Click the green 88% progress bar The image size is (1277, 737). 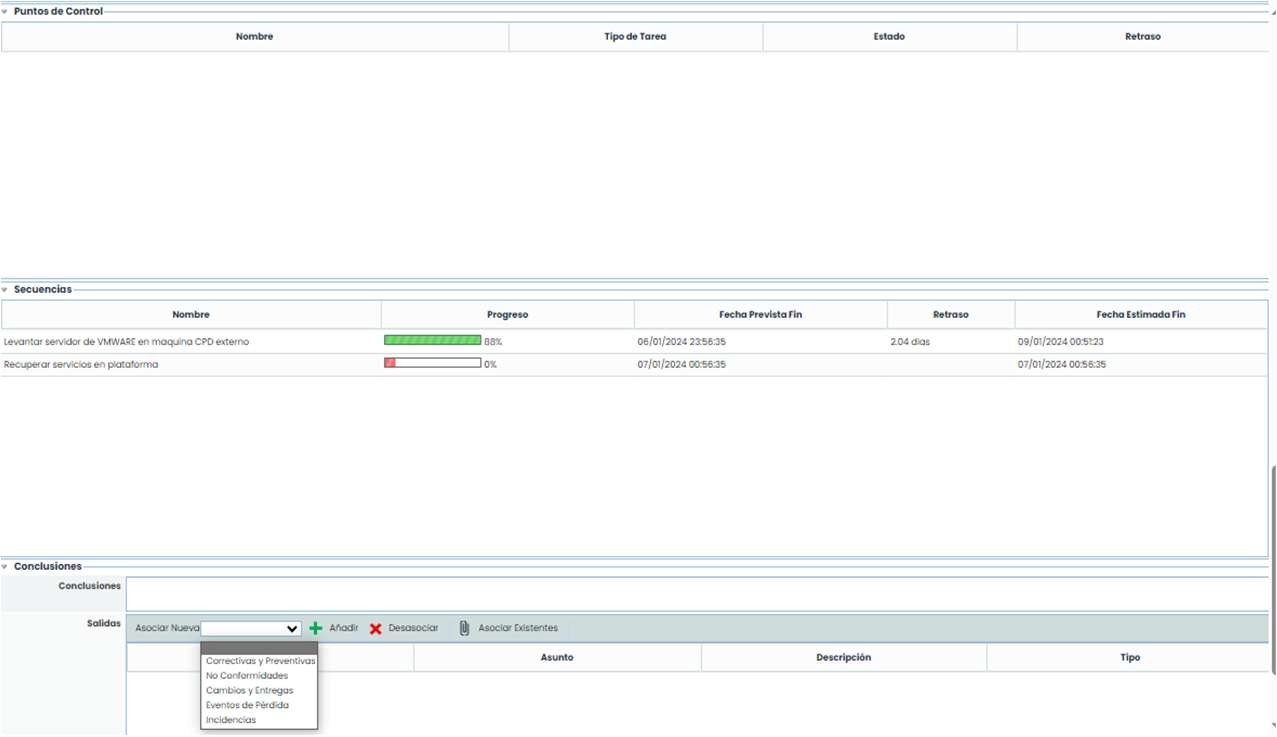[432, 341]
